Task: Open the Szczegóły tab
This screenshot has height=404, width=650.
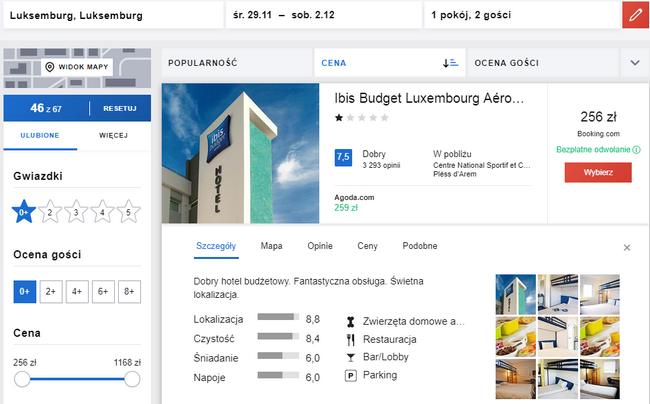Action: [x=216, y=246]
